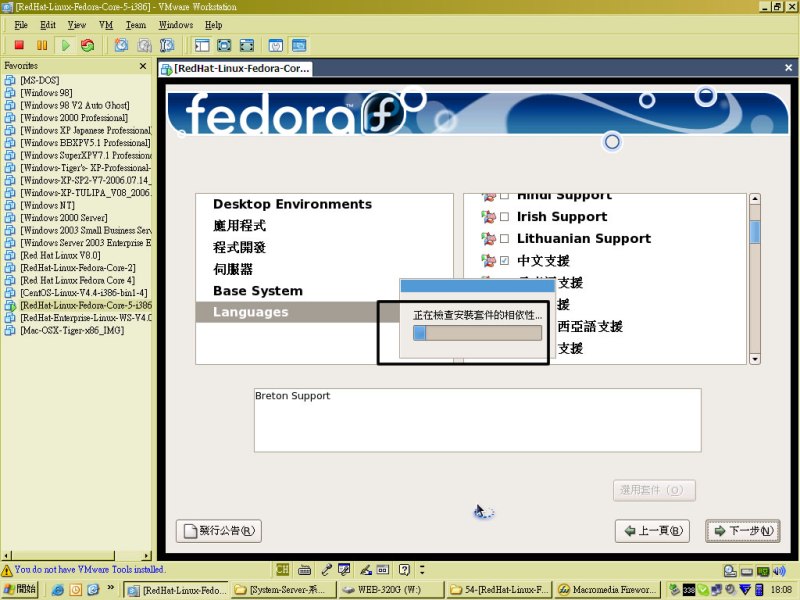Select [MS-DOS] in Favorites

click(39, 80)
